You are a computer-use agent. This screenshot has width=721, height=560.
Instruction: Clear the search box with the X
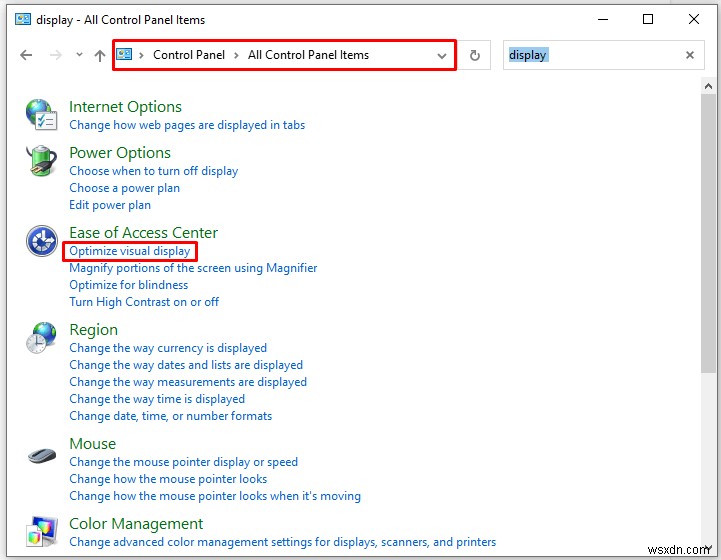pyautogui.click(x=689, y=56)
